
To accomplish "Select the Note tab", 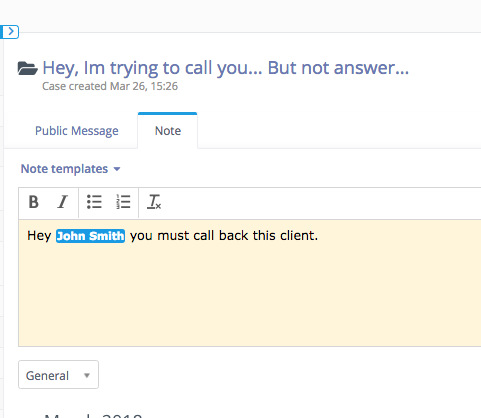I will click(168, 131).
